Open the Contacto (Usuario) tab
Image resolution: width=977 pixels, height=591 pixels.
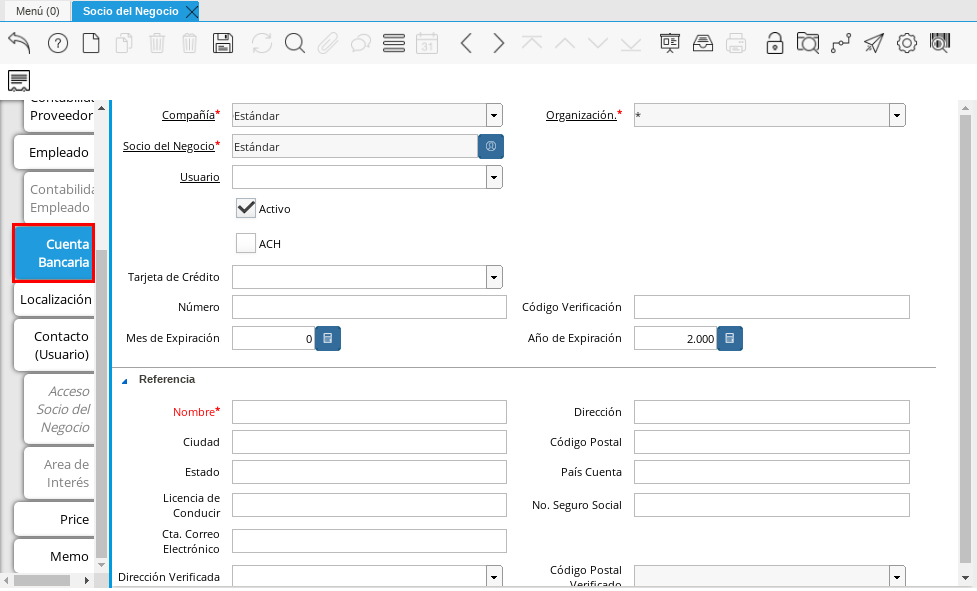click(x=60, y=345)
